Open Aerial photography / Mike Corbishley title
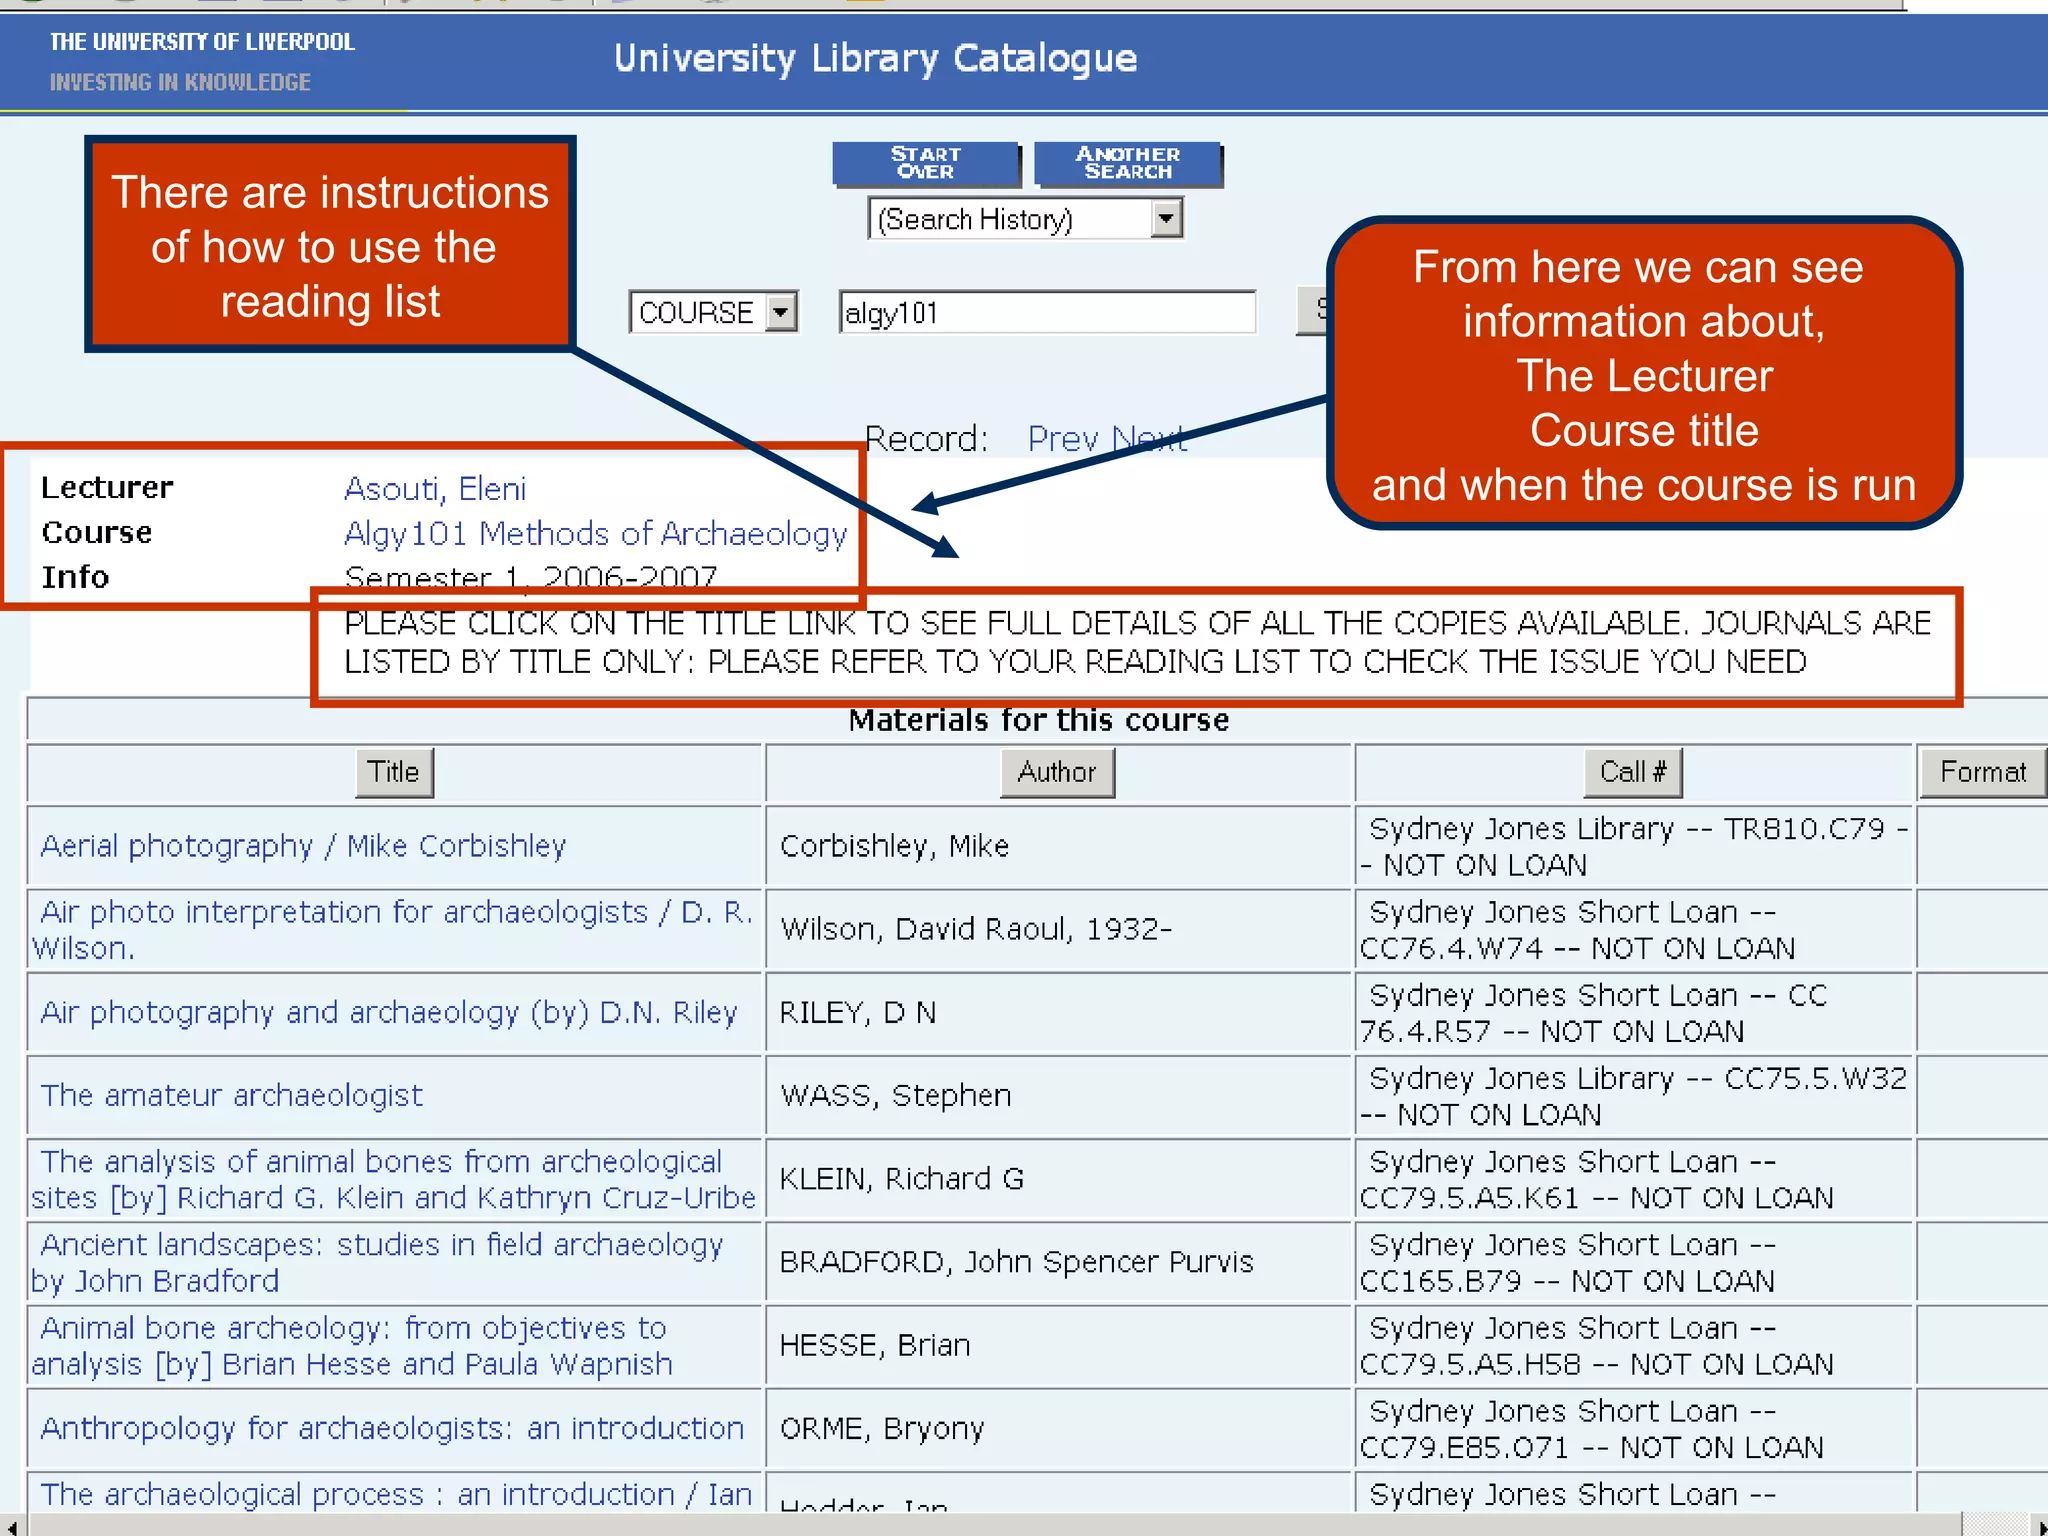 pos(303,846)
